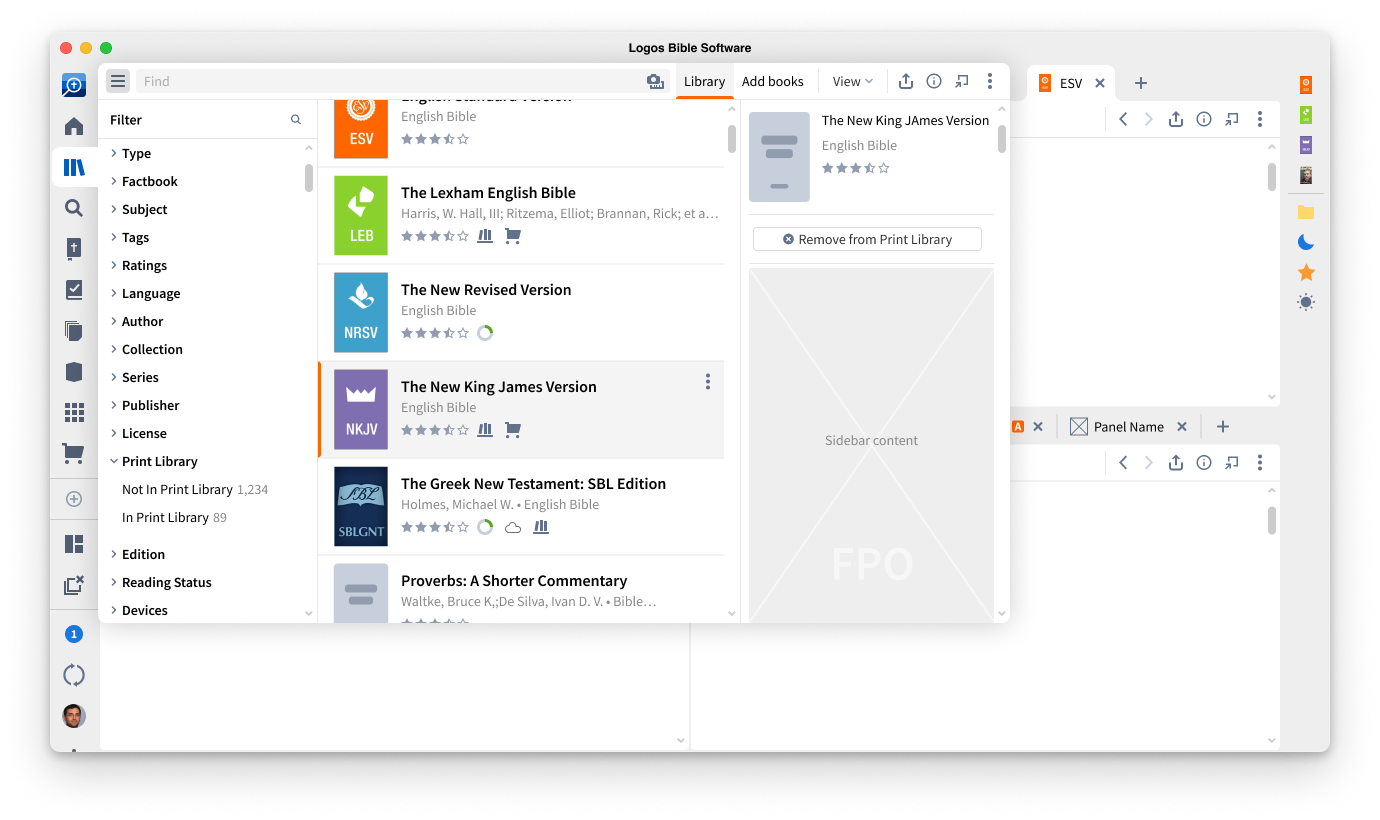Go back using the ESV panel back arrow
The width and height of the screenshot is (1380, 820).
[1123, 119]
